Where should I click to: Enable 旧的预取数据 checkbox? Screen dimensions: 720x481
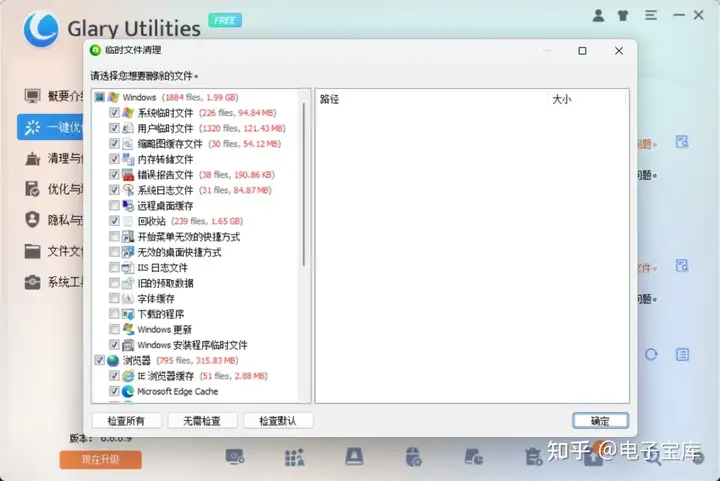point(114,283)
